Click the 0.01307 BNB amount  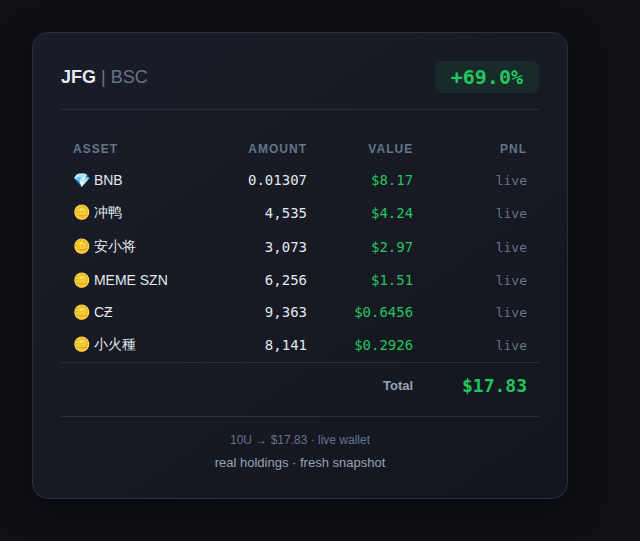click(277, 180)
